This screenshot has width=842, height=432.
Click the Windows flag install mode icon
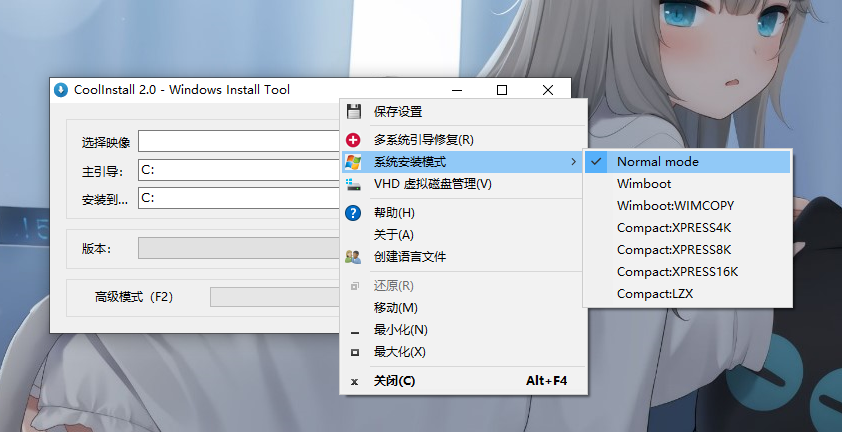[353, 162]
